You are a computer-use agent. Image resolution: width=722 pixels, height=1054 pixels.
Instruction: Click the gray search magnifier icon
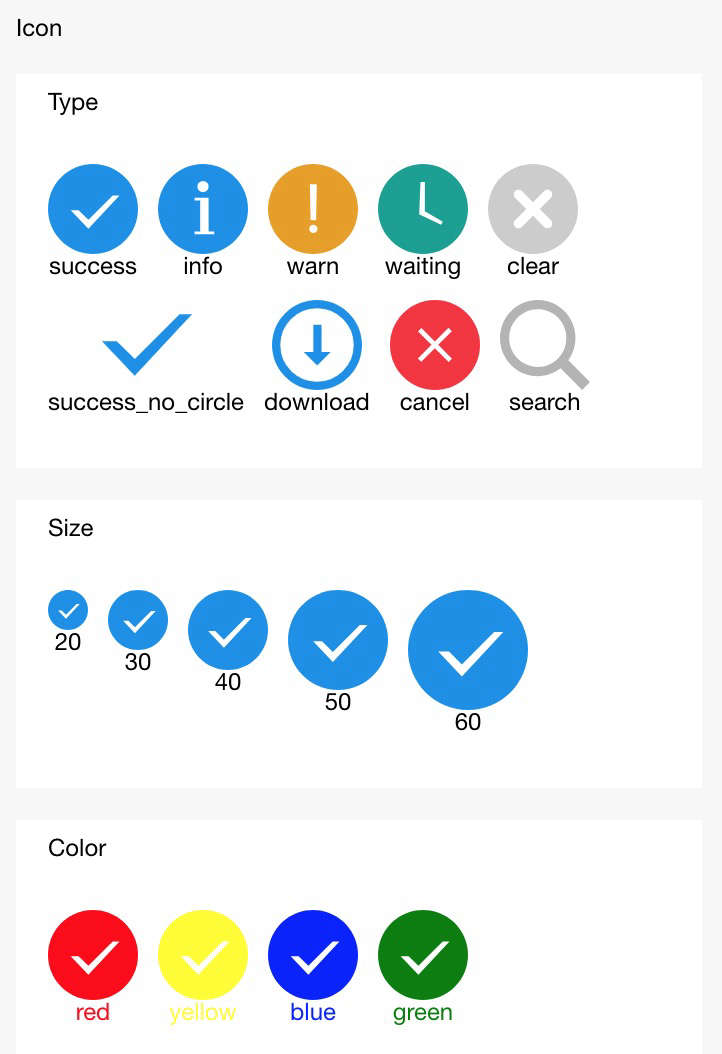[545, 345]
